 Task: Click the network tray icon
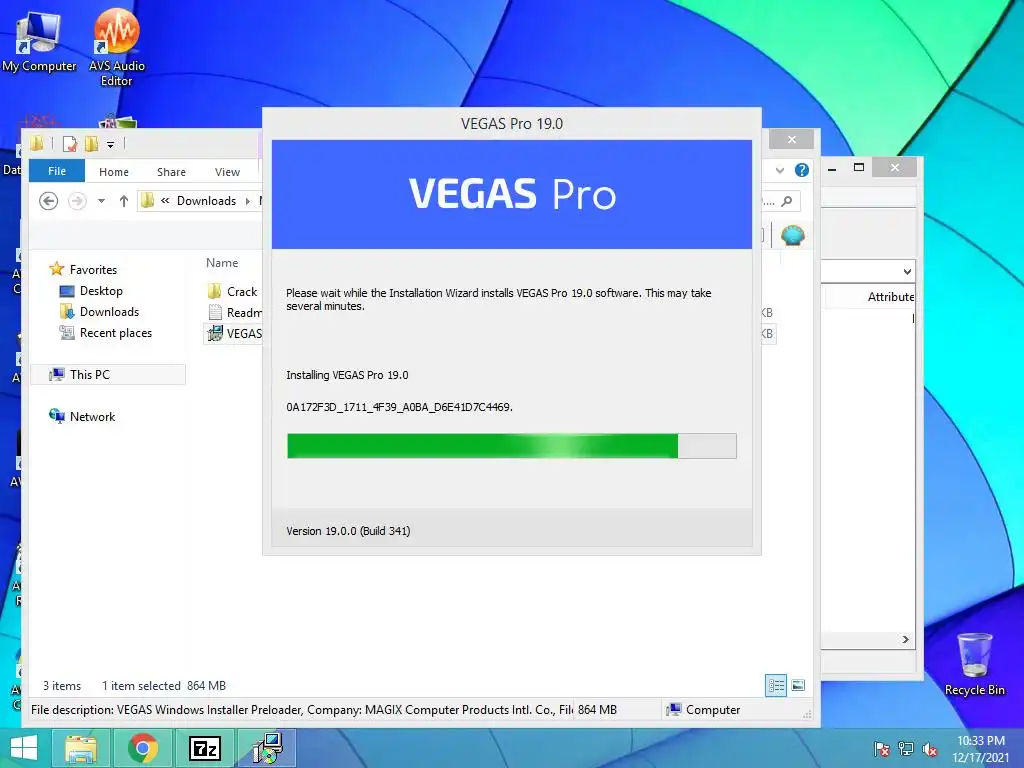(905, 749)
